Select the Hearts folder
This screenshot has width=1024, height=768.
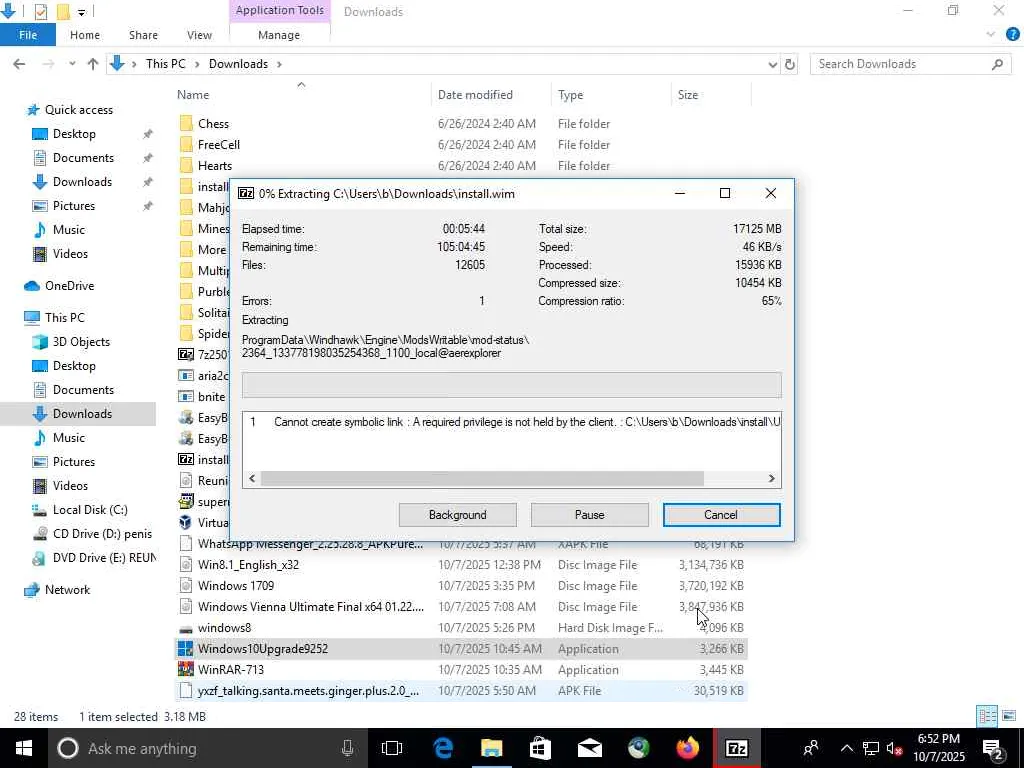[x=215, y=166]
